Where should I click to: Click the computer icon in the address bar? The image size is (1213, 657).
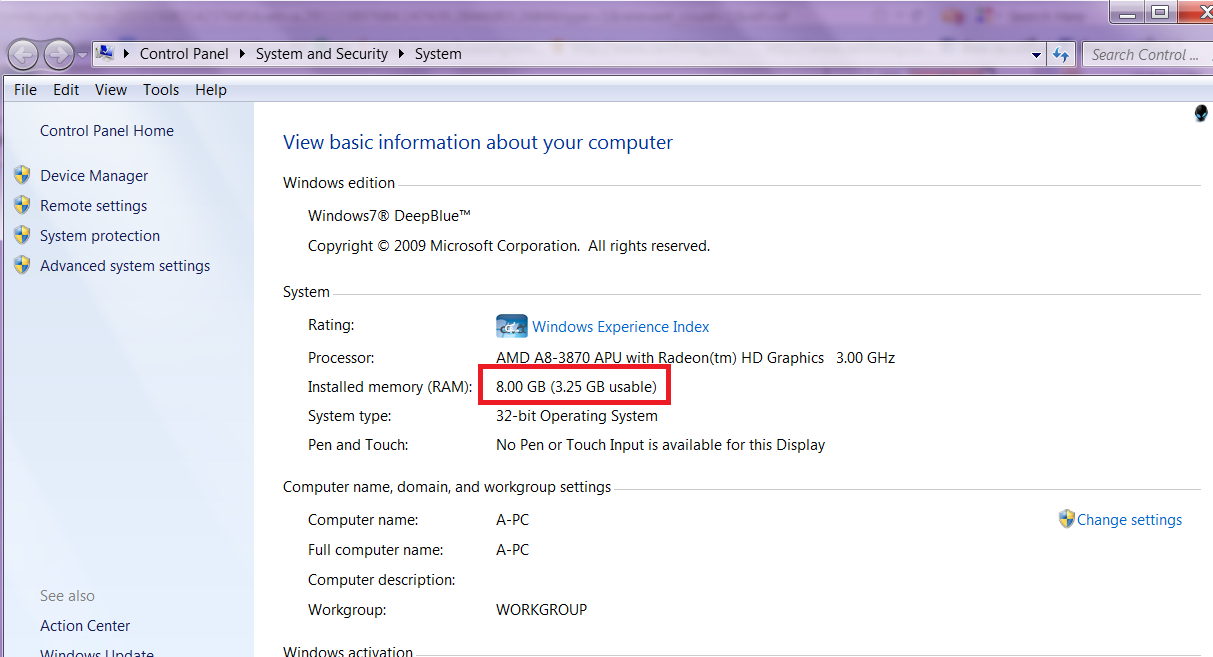(104, 54)
